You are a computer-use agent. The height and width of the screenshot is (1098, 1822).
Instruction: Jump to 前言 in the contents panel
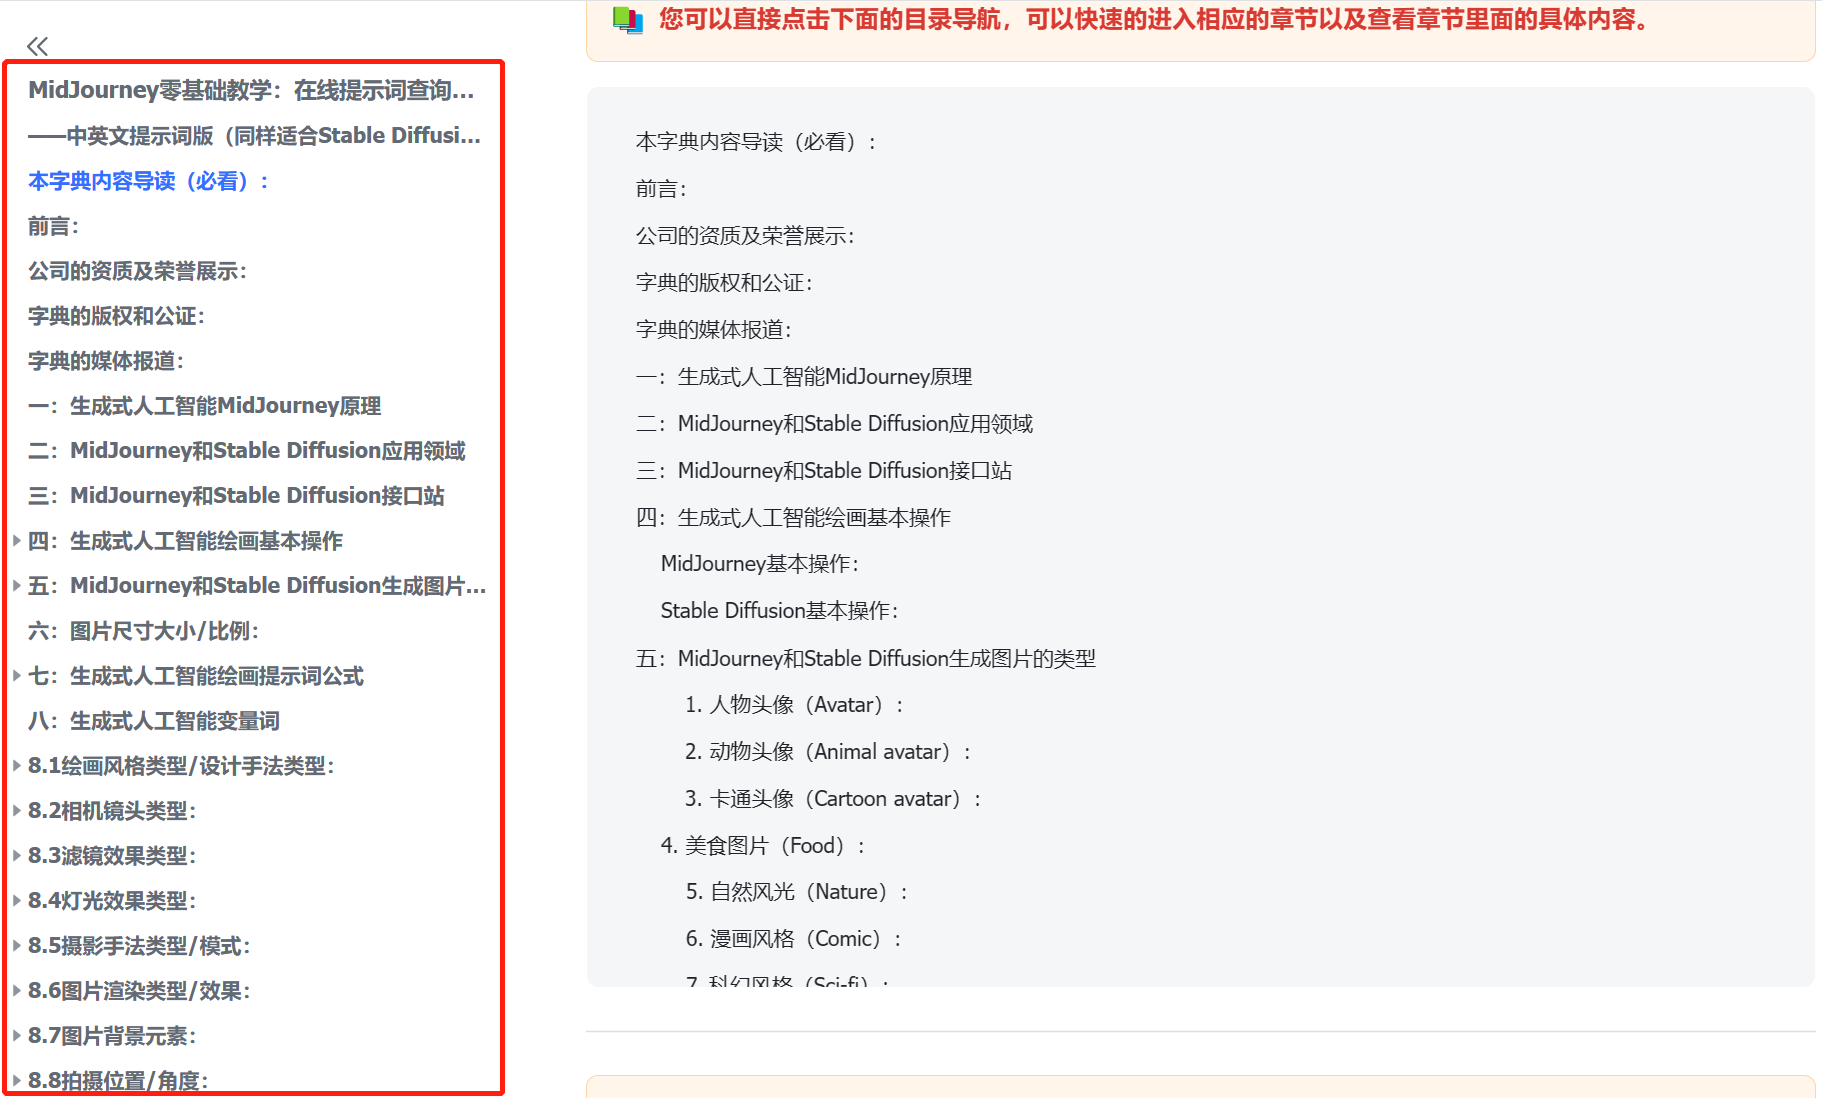pos(662,189)
